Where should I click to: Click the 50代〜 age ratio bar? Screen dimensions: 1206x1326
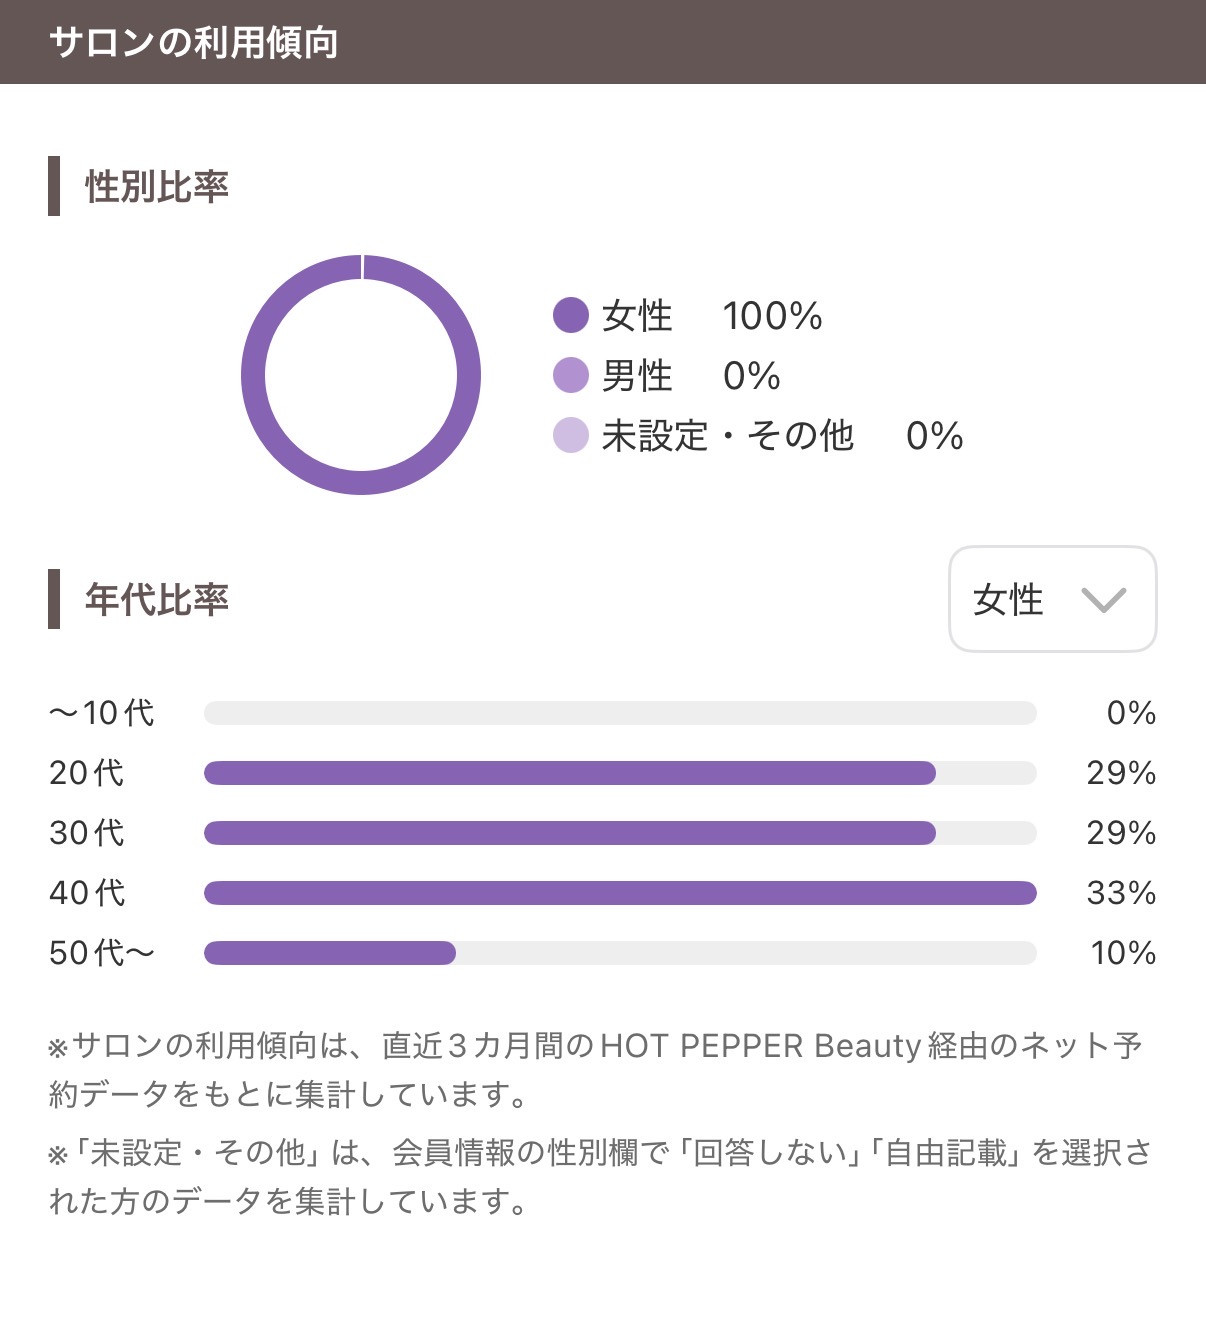point(330,953)
